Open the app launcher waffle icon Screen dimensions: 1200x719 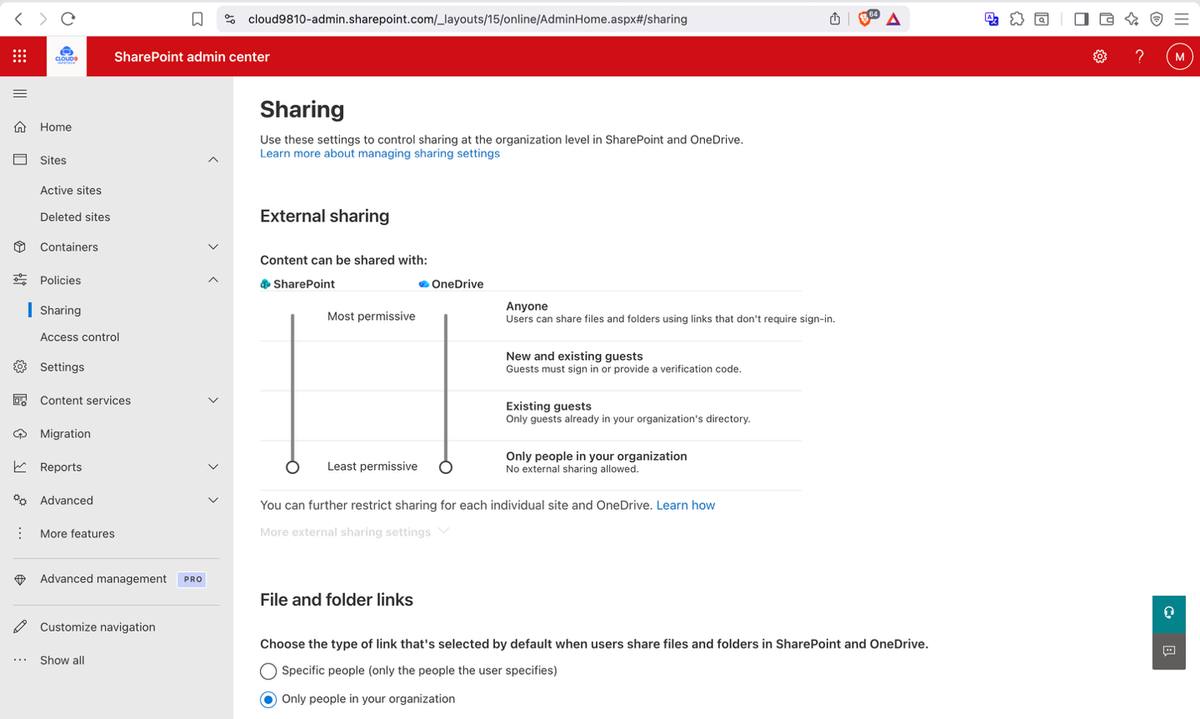coord(19,56)
